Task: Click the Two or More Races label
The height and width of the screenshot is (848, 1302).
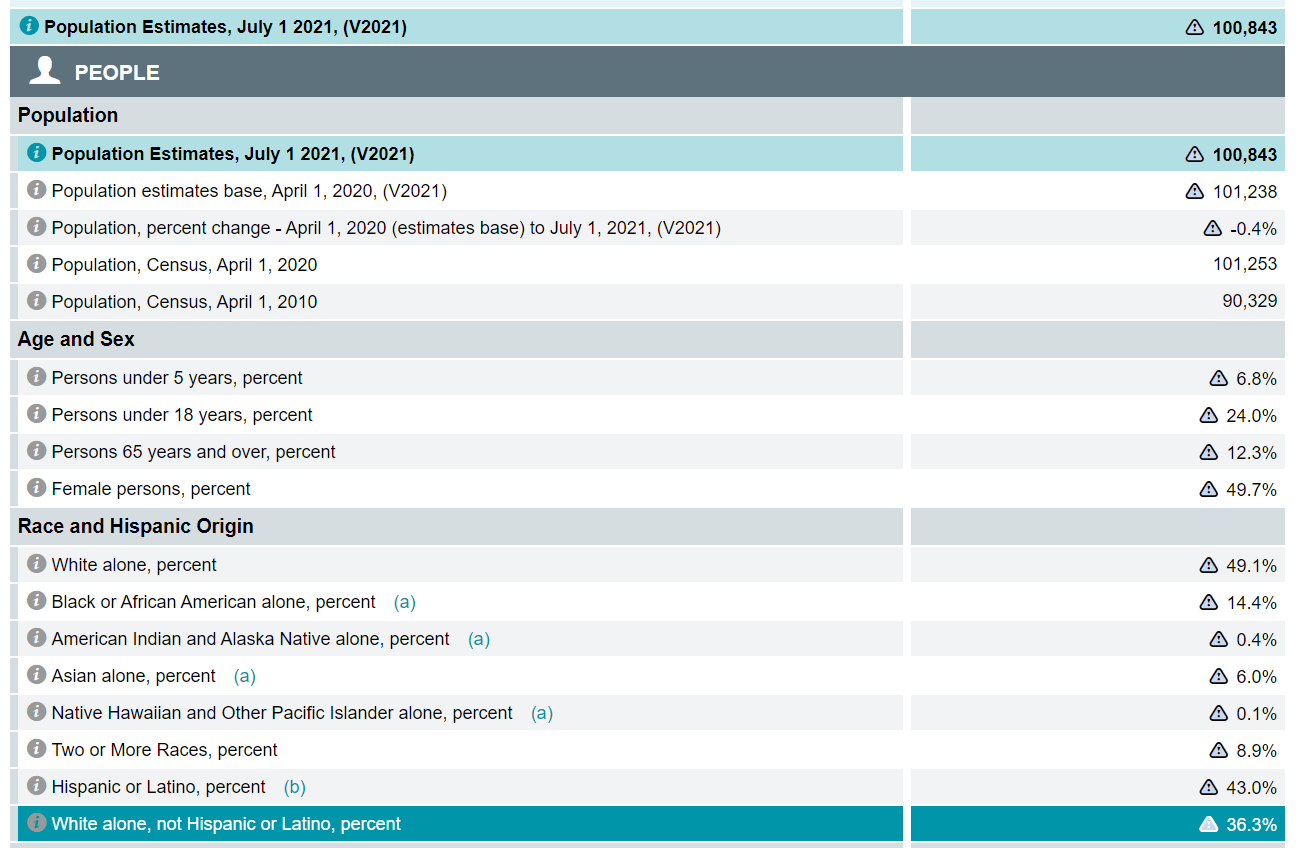Action: (x=165, y=750)
